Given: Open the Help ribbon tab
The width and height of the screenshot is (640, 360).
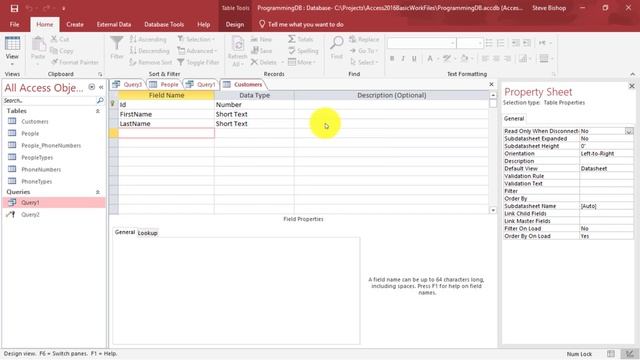Looking at the screenshot, I should pyautogui.click(x=204, y=24).
